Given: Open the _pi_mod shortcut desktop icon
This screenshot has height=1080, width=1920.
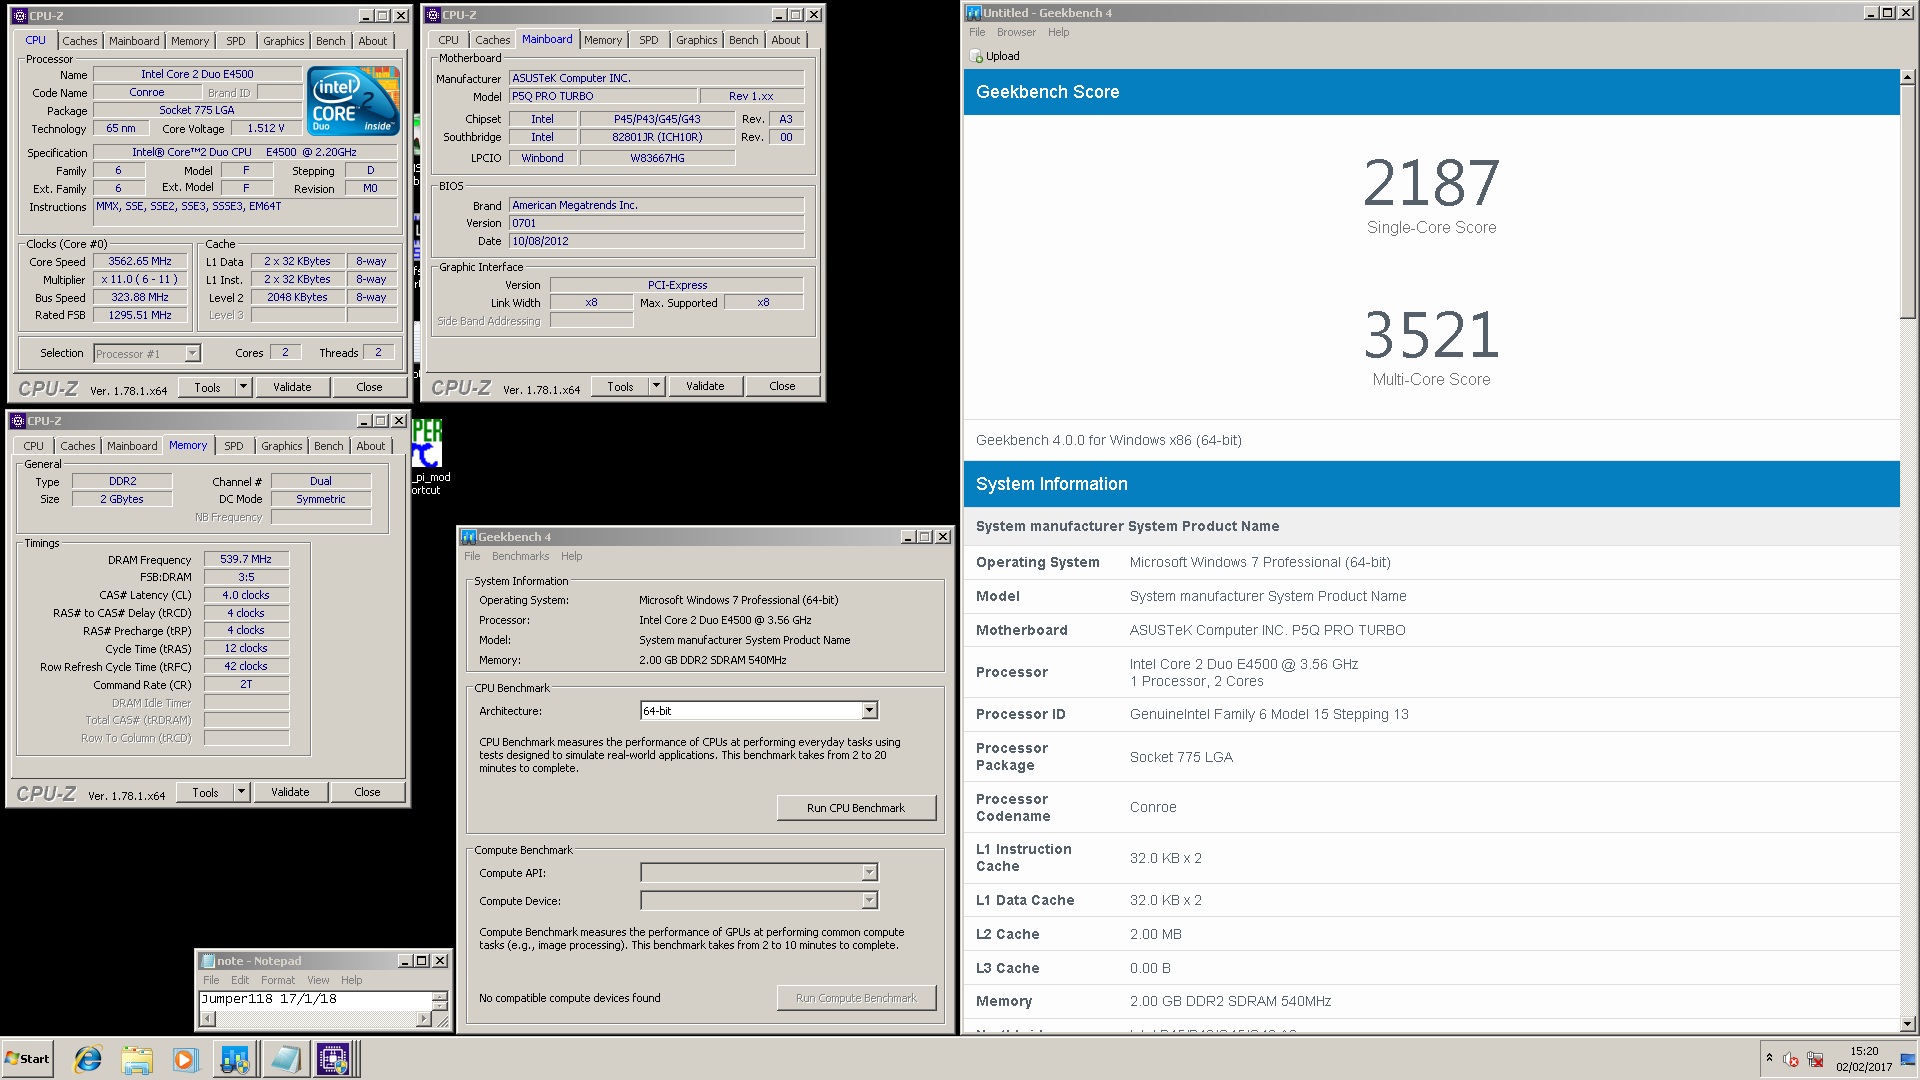Looking at the screenshot, I should point(427,456).
